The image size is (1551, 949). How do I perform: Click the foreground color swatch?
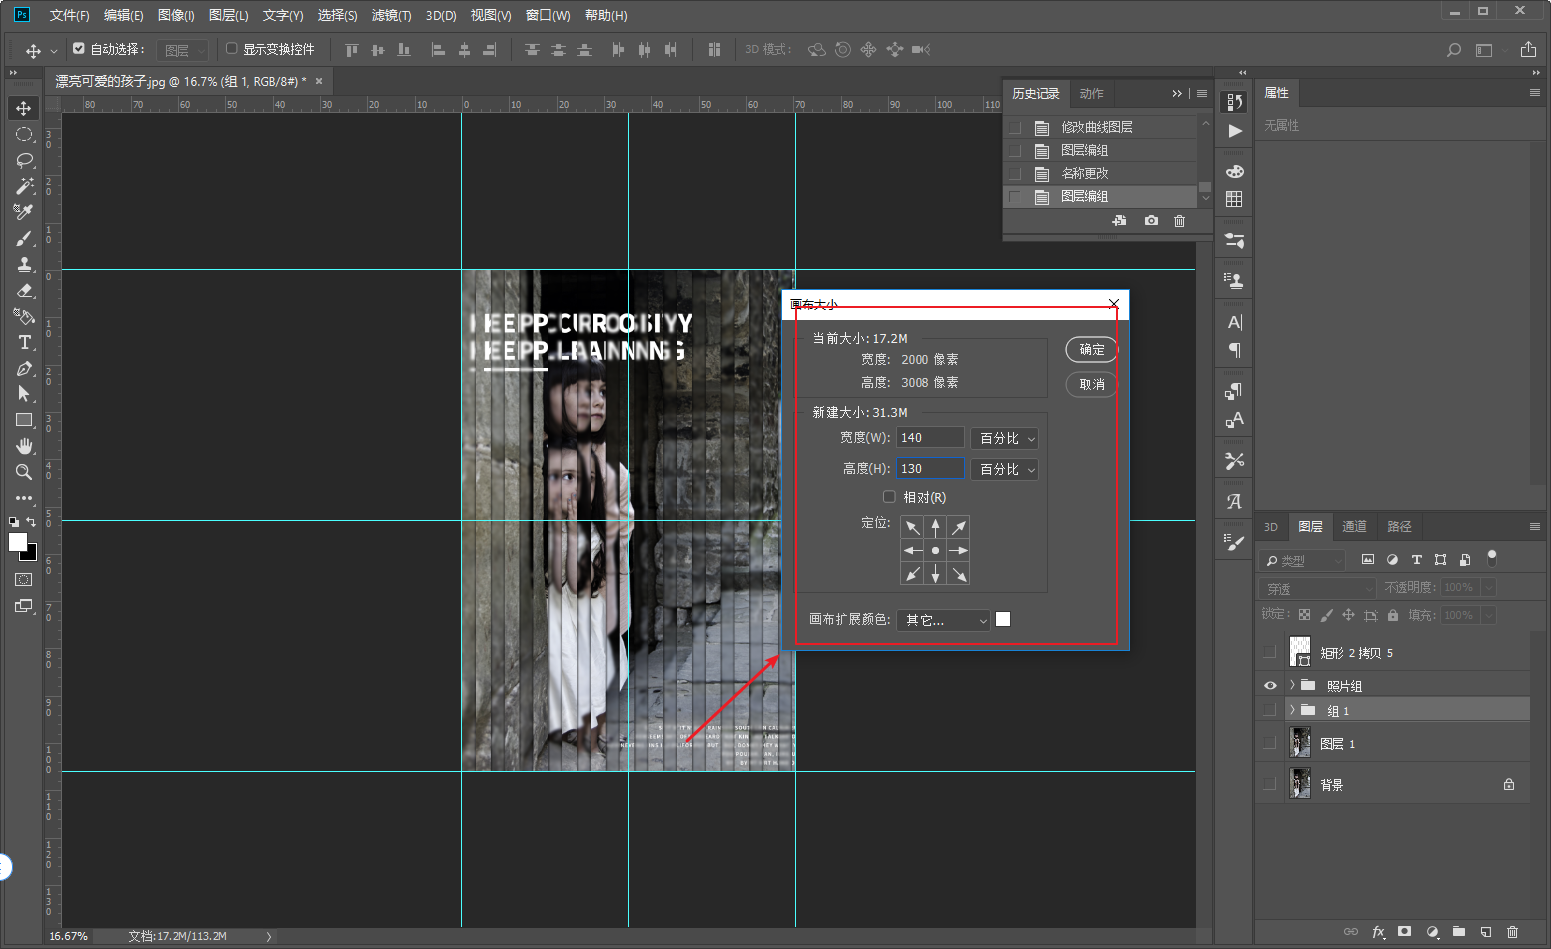coord(18,541)
